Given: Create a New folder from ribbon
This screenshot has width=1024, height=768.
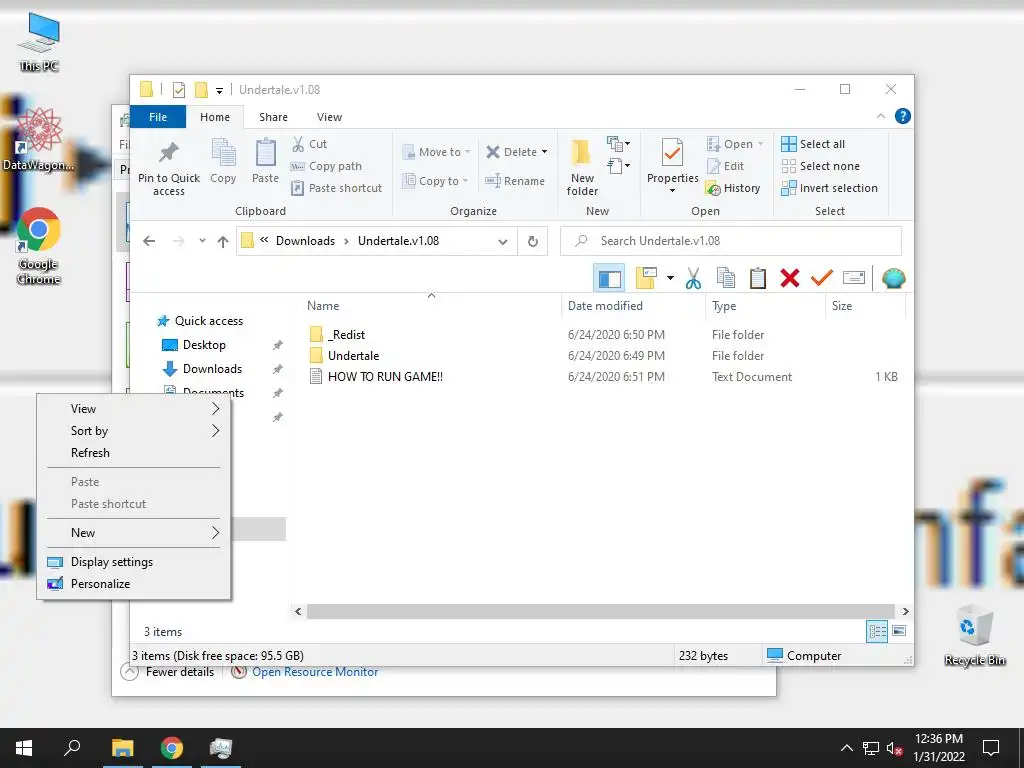Looking at the screenshot, I should pos(582,167).
